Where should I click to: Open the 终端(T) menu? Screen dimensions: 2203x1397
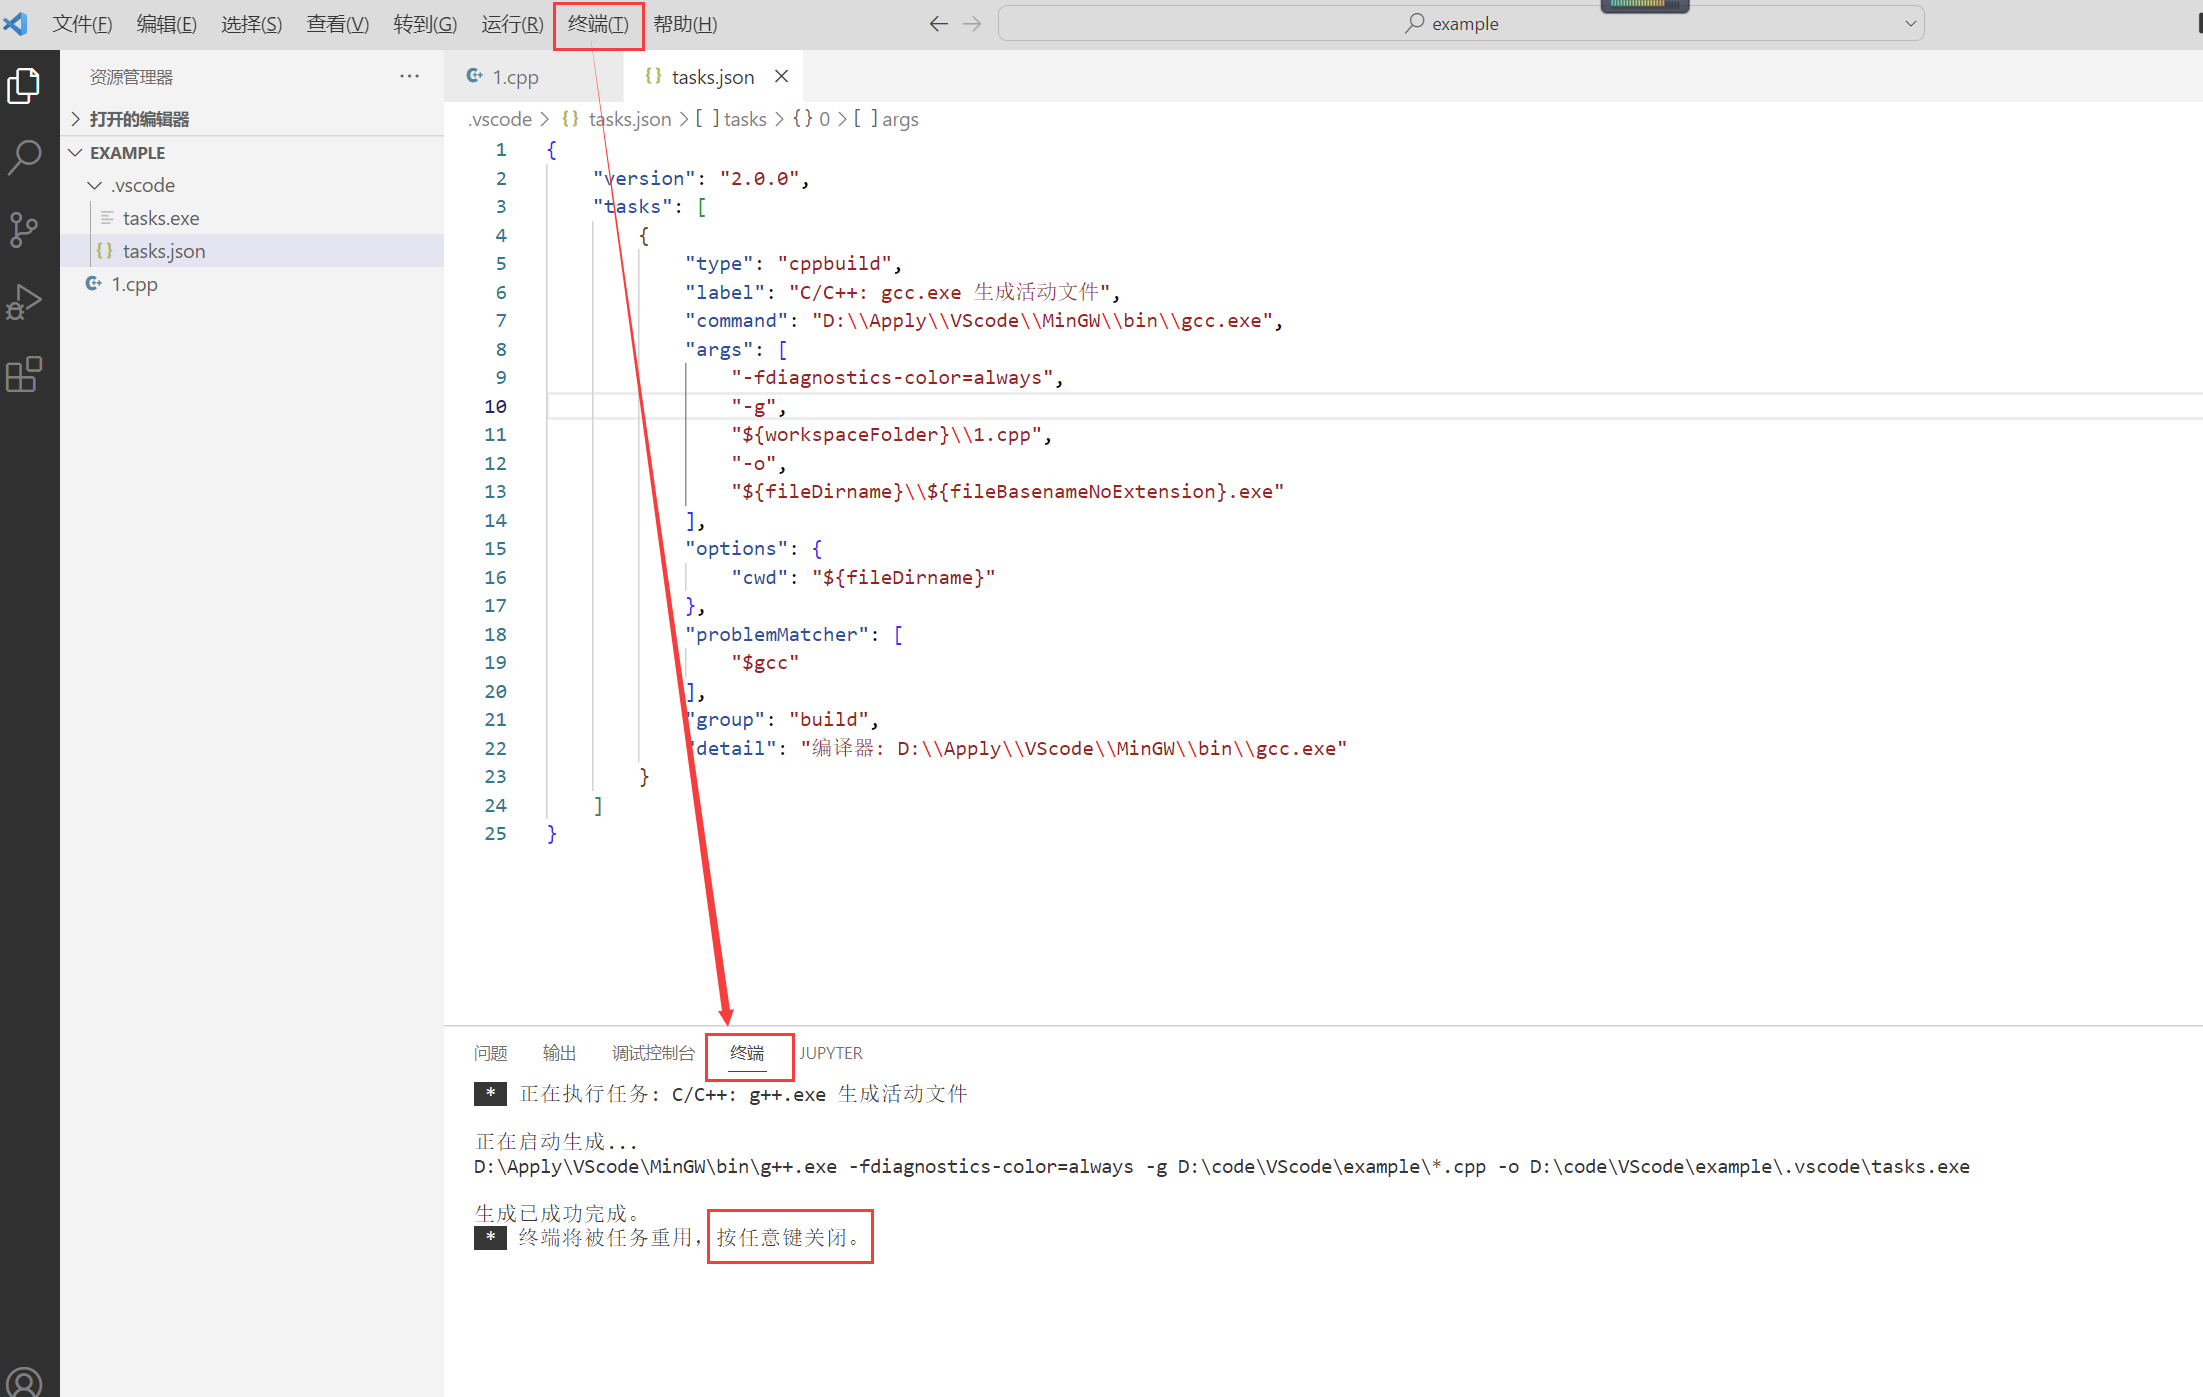[598, 24]
